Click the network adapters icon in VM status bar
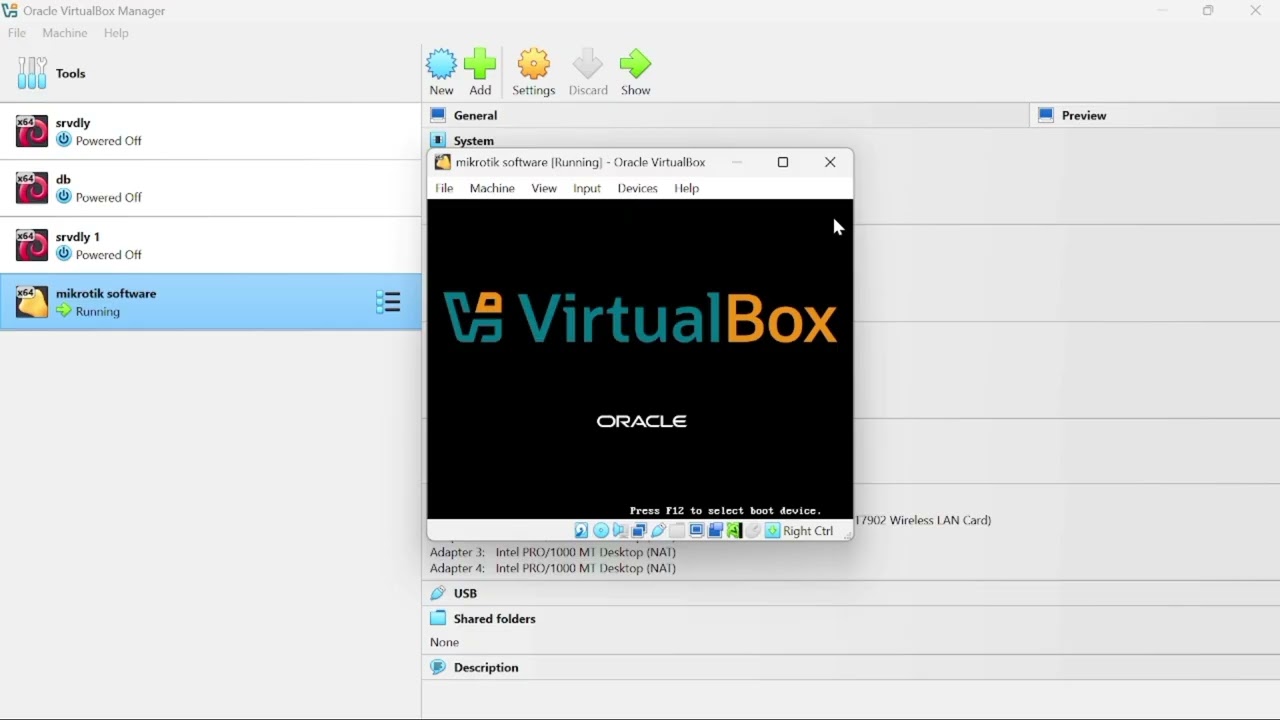Image resolution: width=1280 pixels, height=720 pixels. 639,531
